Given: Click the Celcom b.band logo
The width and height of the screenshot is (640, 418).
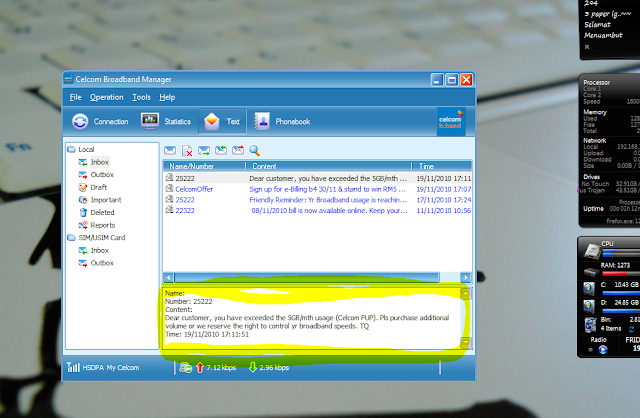Looking at the screenshot, I should coord(450,121).
